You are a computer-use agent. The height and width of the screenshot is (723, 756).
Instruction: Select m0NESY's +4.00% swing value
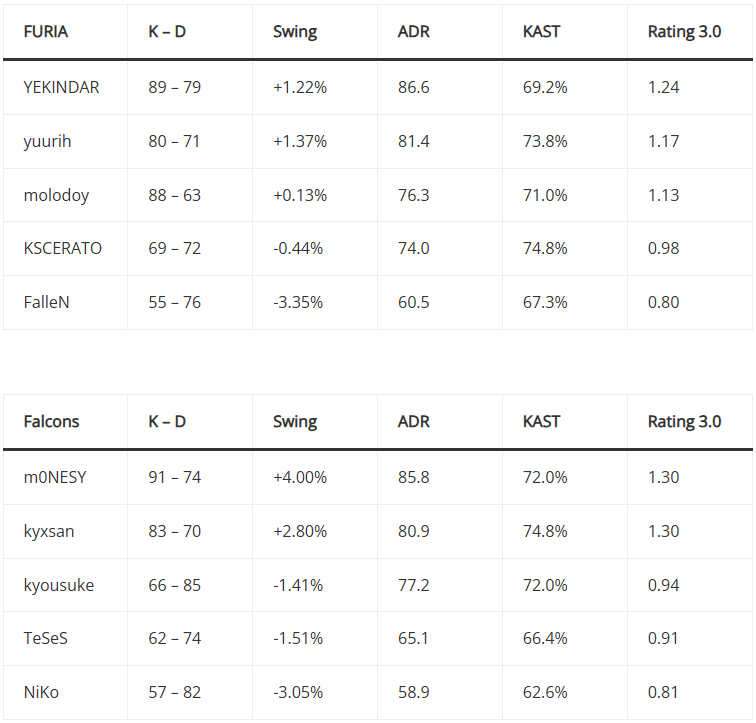pos(300,477)
